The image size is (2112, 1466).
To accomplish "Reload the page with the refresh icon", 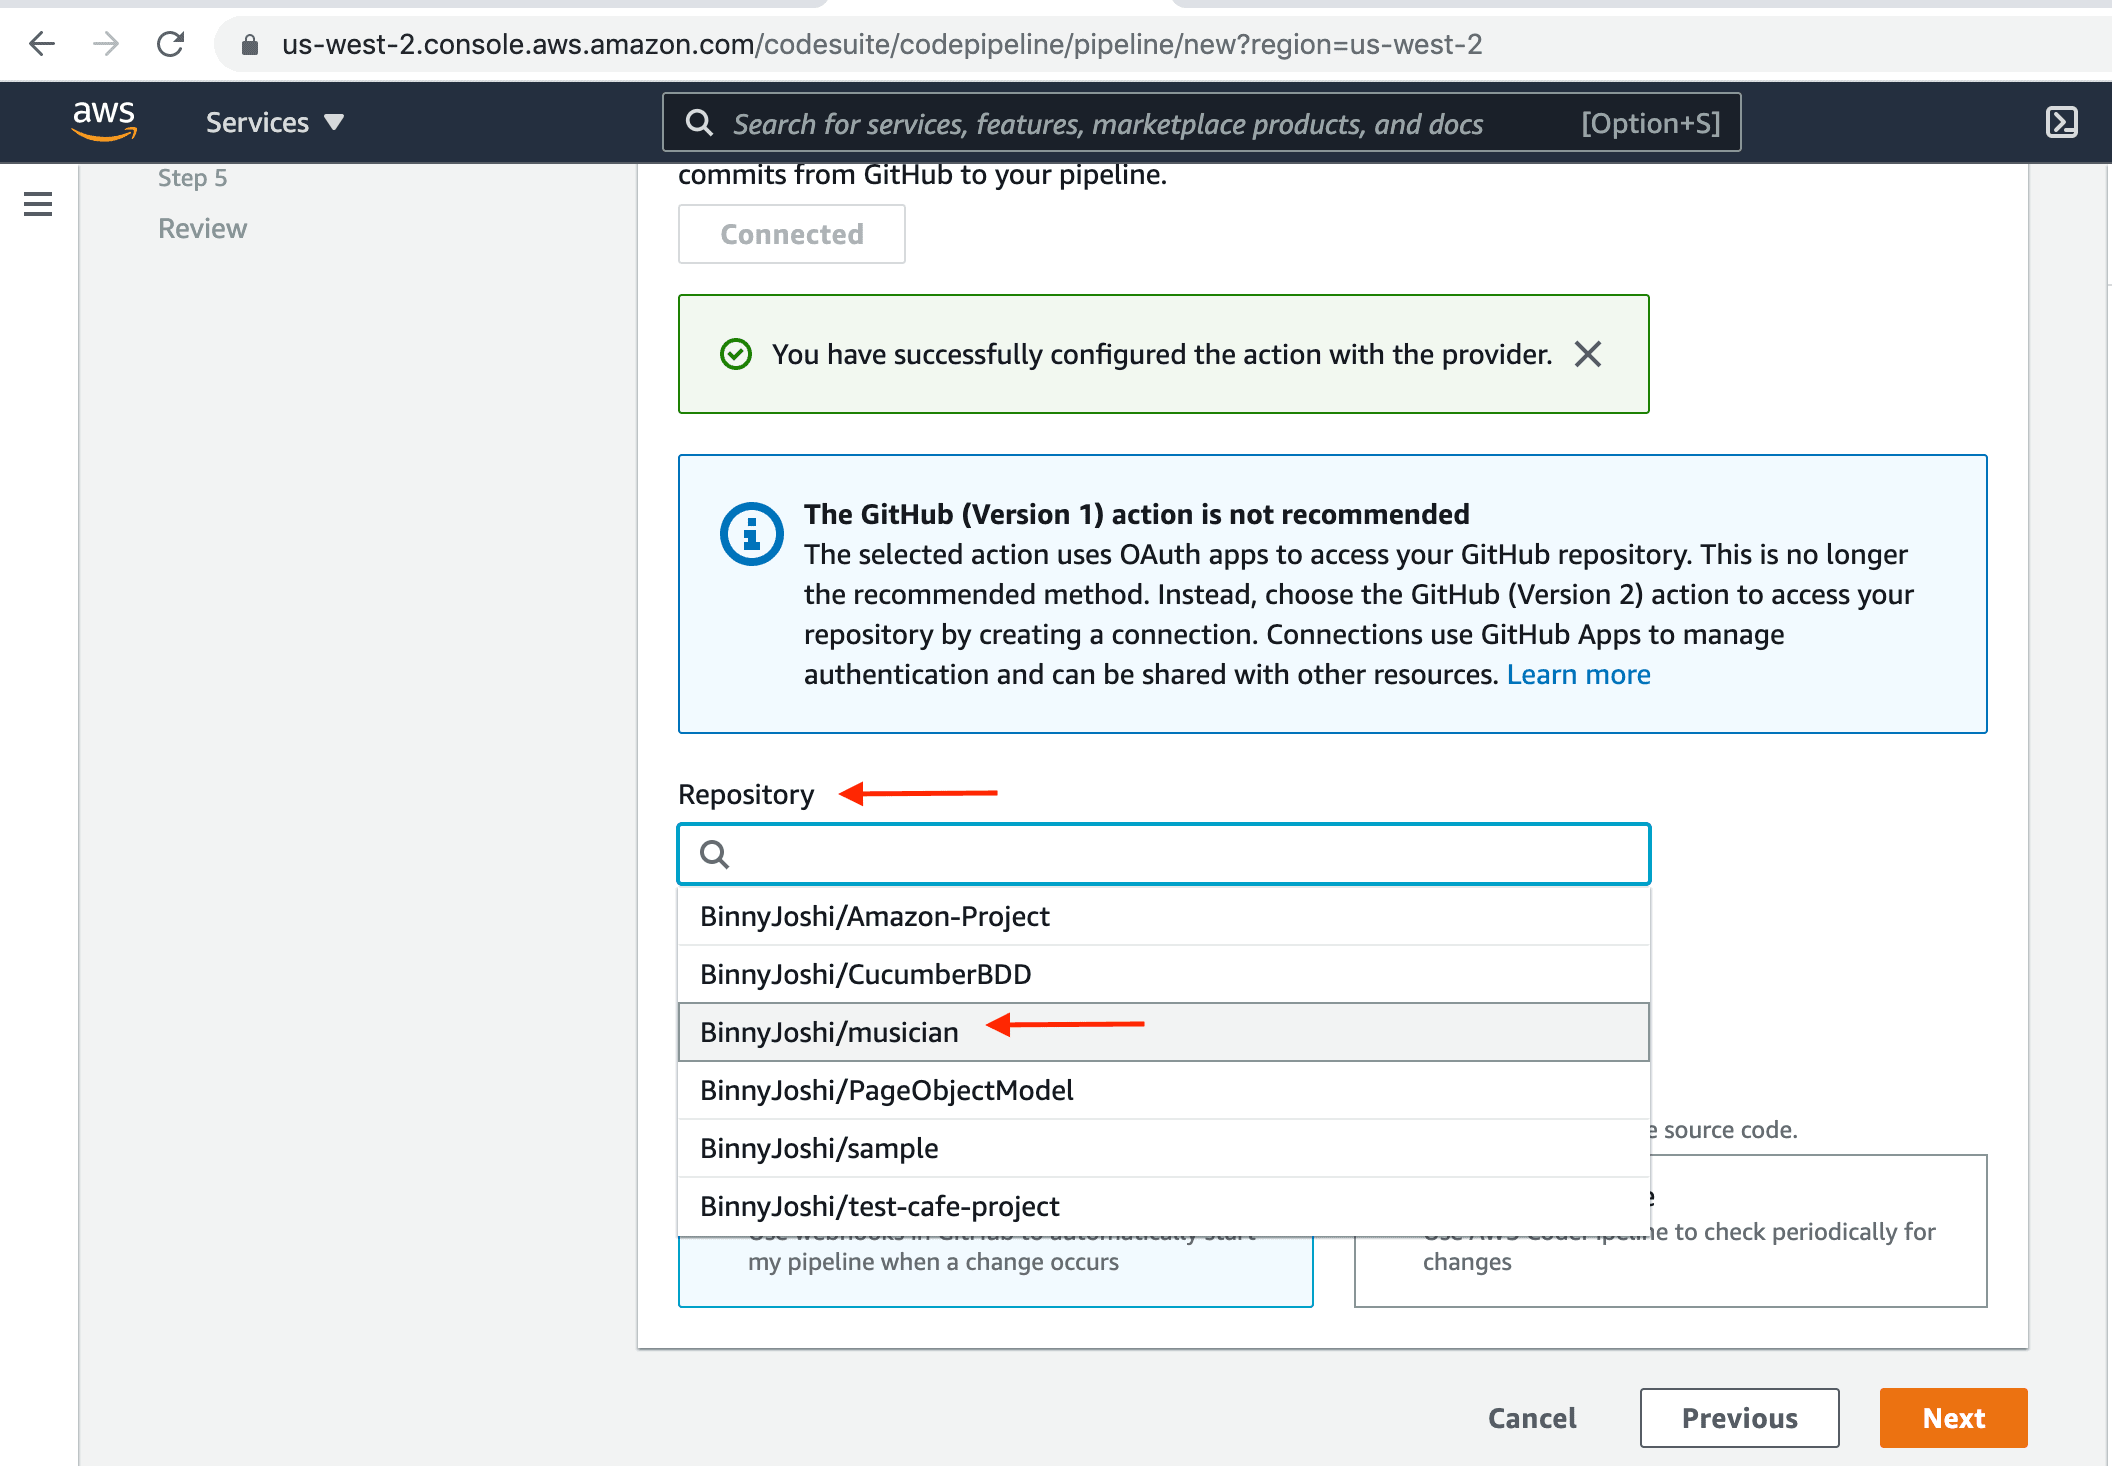I will (x=171, y=44).
